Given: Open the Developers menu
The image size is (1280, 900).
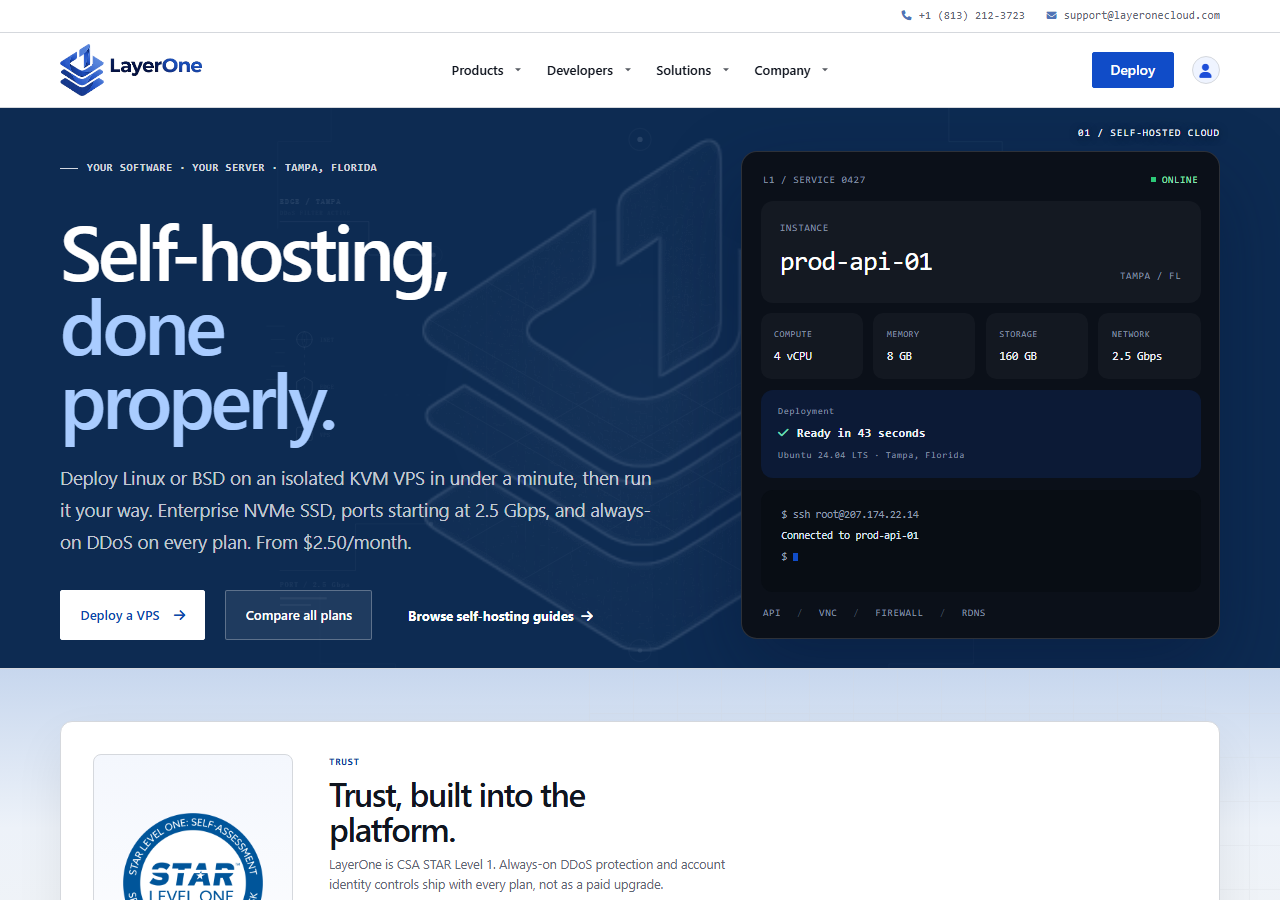Looking at the screenshot, I should click(x=580, y=70).
